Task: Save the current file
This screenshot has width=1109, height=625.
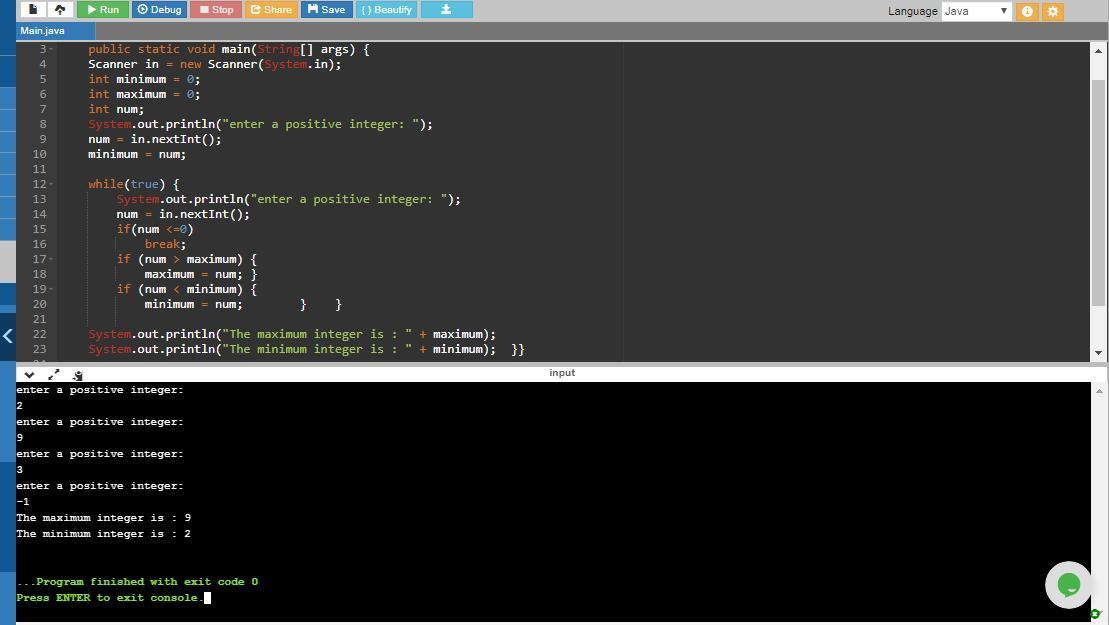Action: 326,10
